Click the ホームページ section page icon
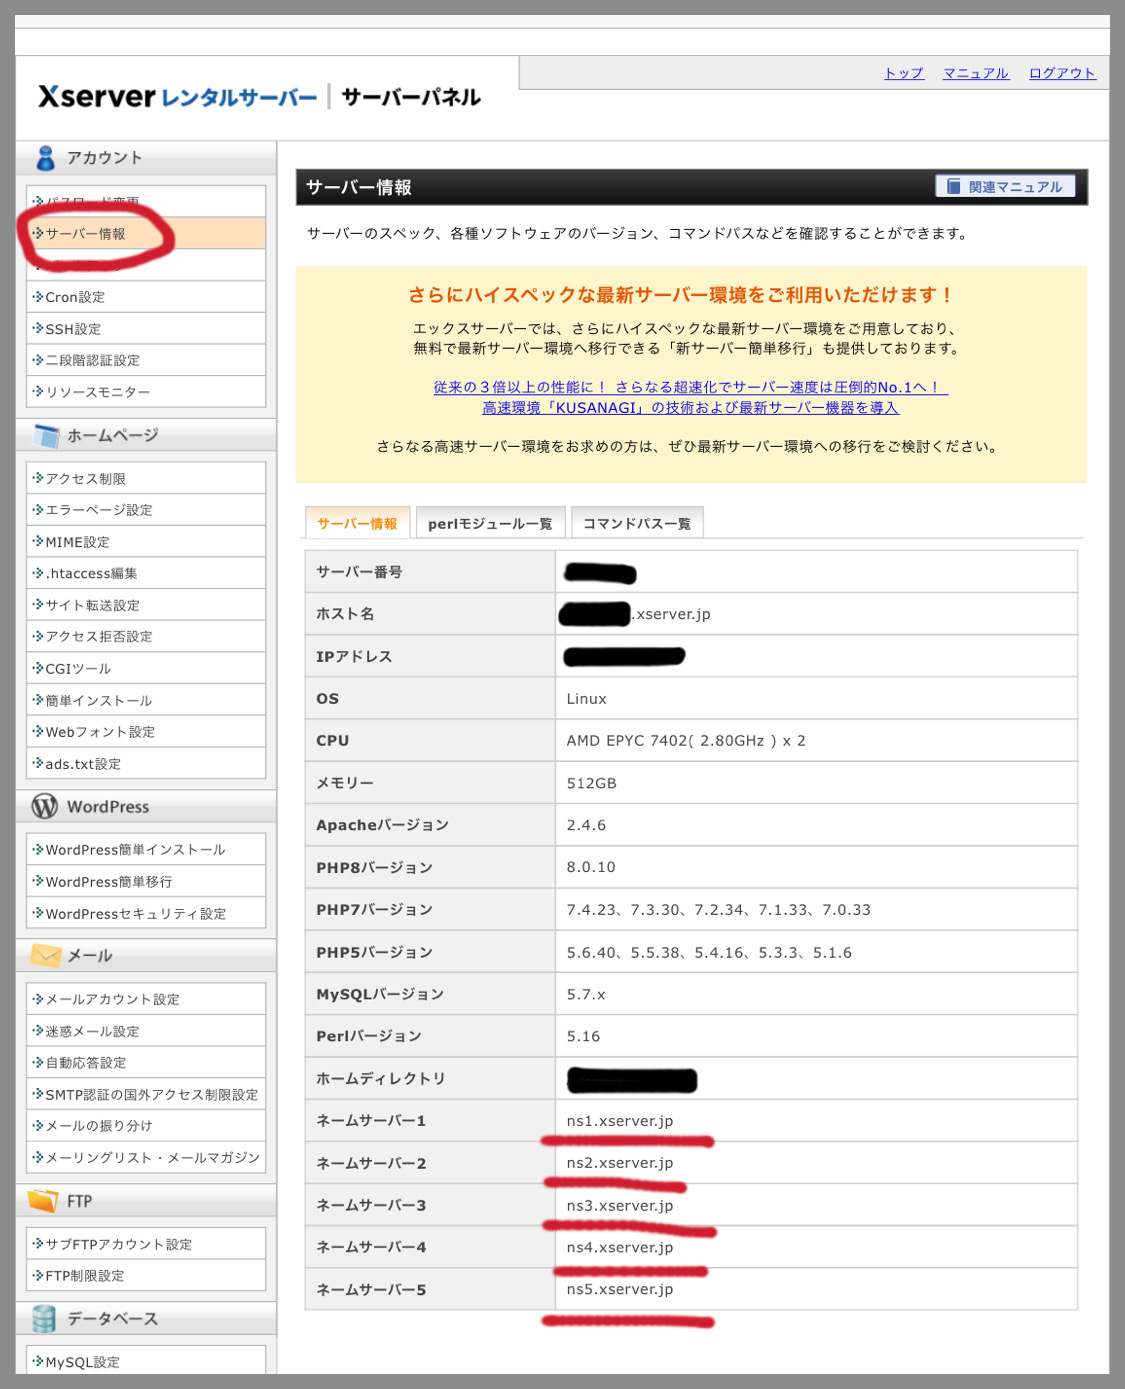The width and height of the screenshot is (1125, 1389). click(46, 436)
